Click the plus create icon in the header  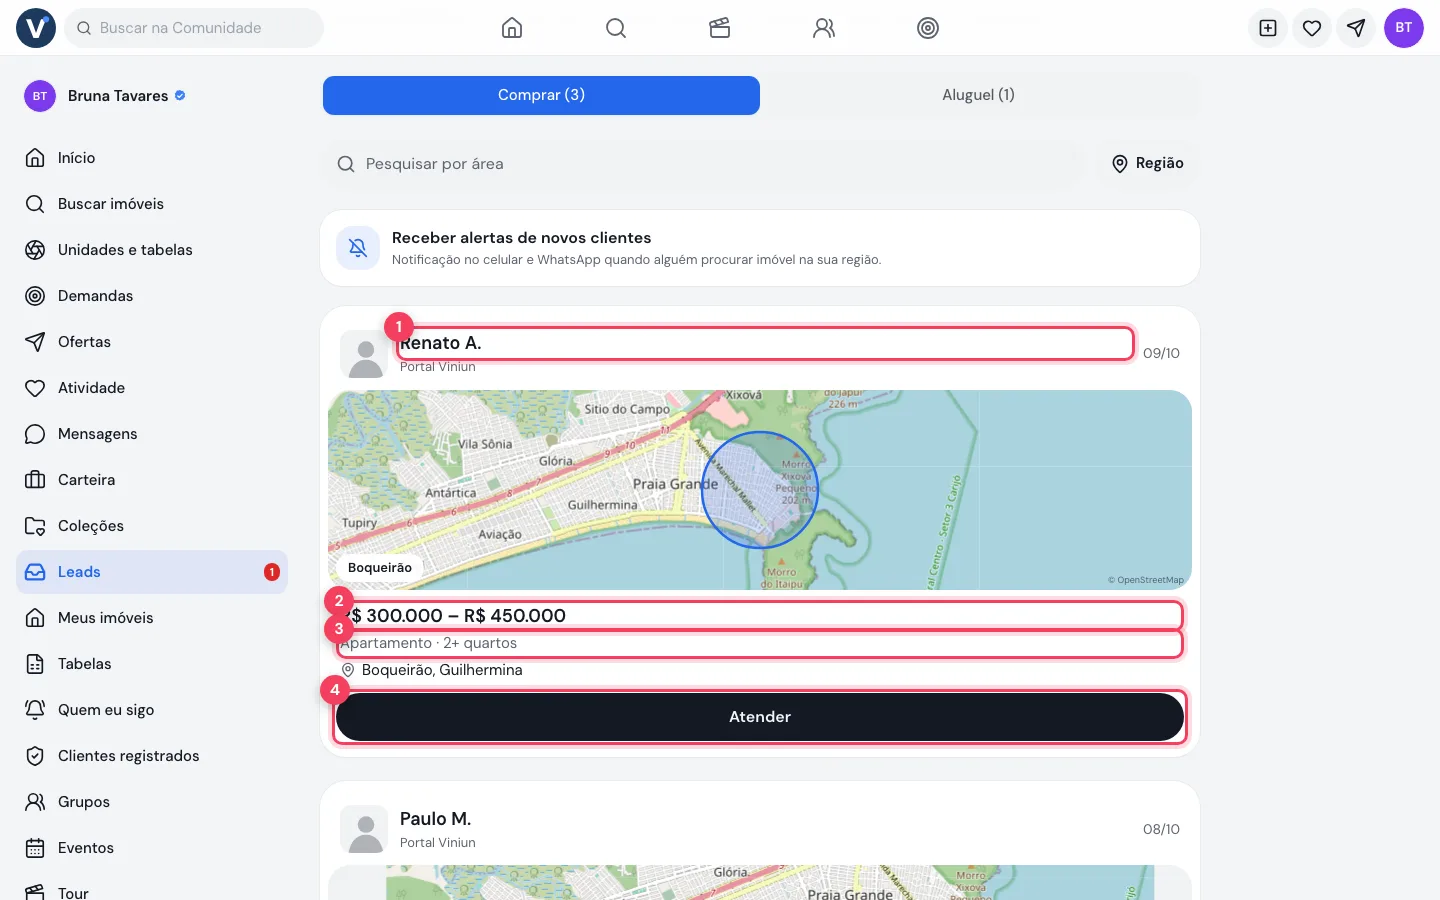[x=1268, y=28]
